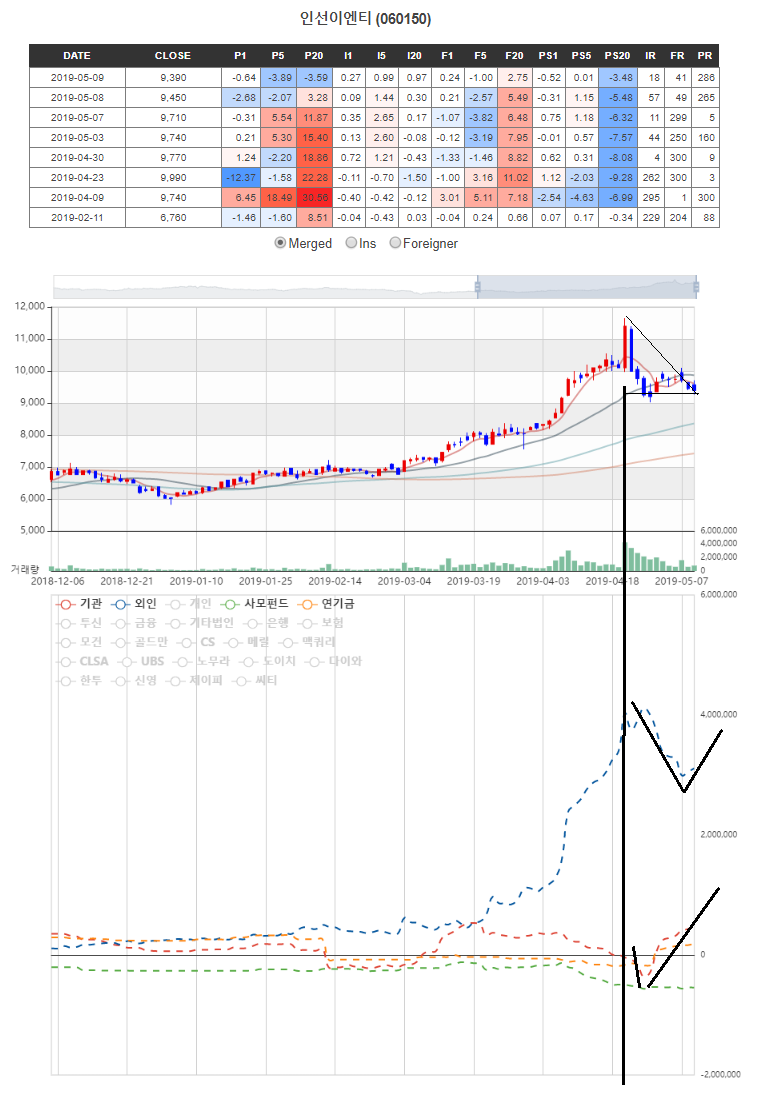The height and width of the screenshot is (1106, 763).
Task: Toggle the 외인 legend series
Action: click(x=134, y=604)
